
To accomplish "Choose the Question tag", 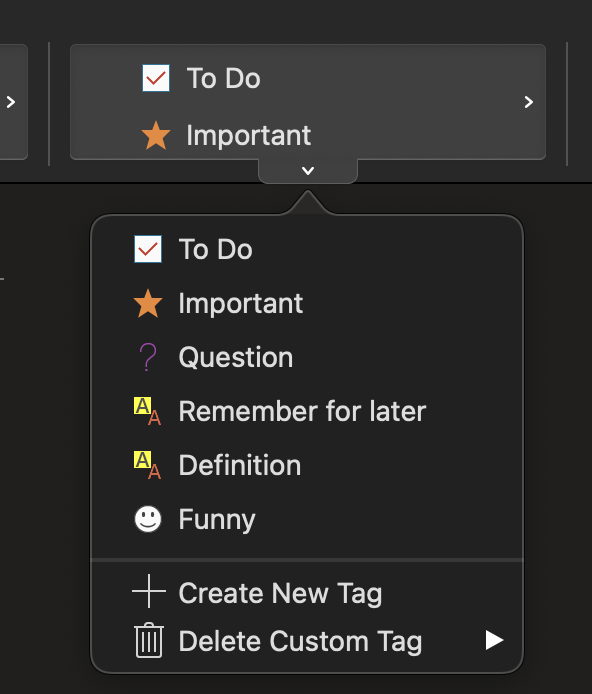I will pos(307,357).
